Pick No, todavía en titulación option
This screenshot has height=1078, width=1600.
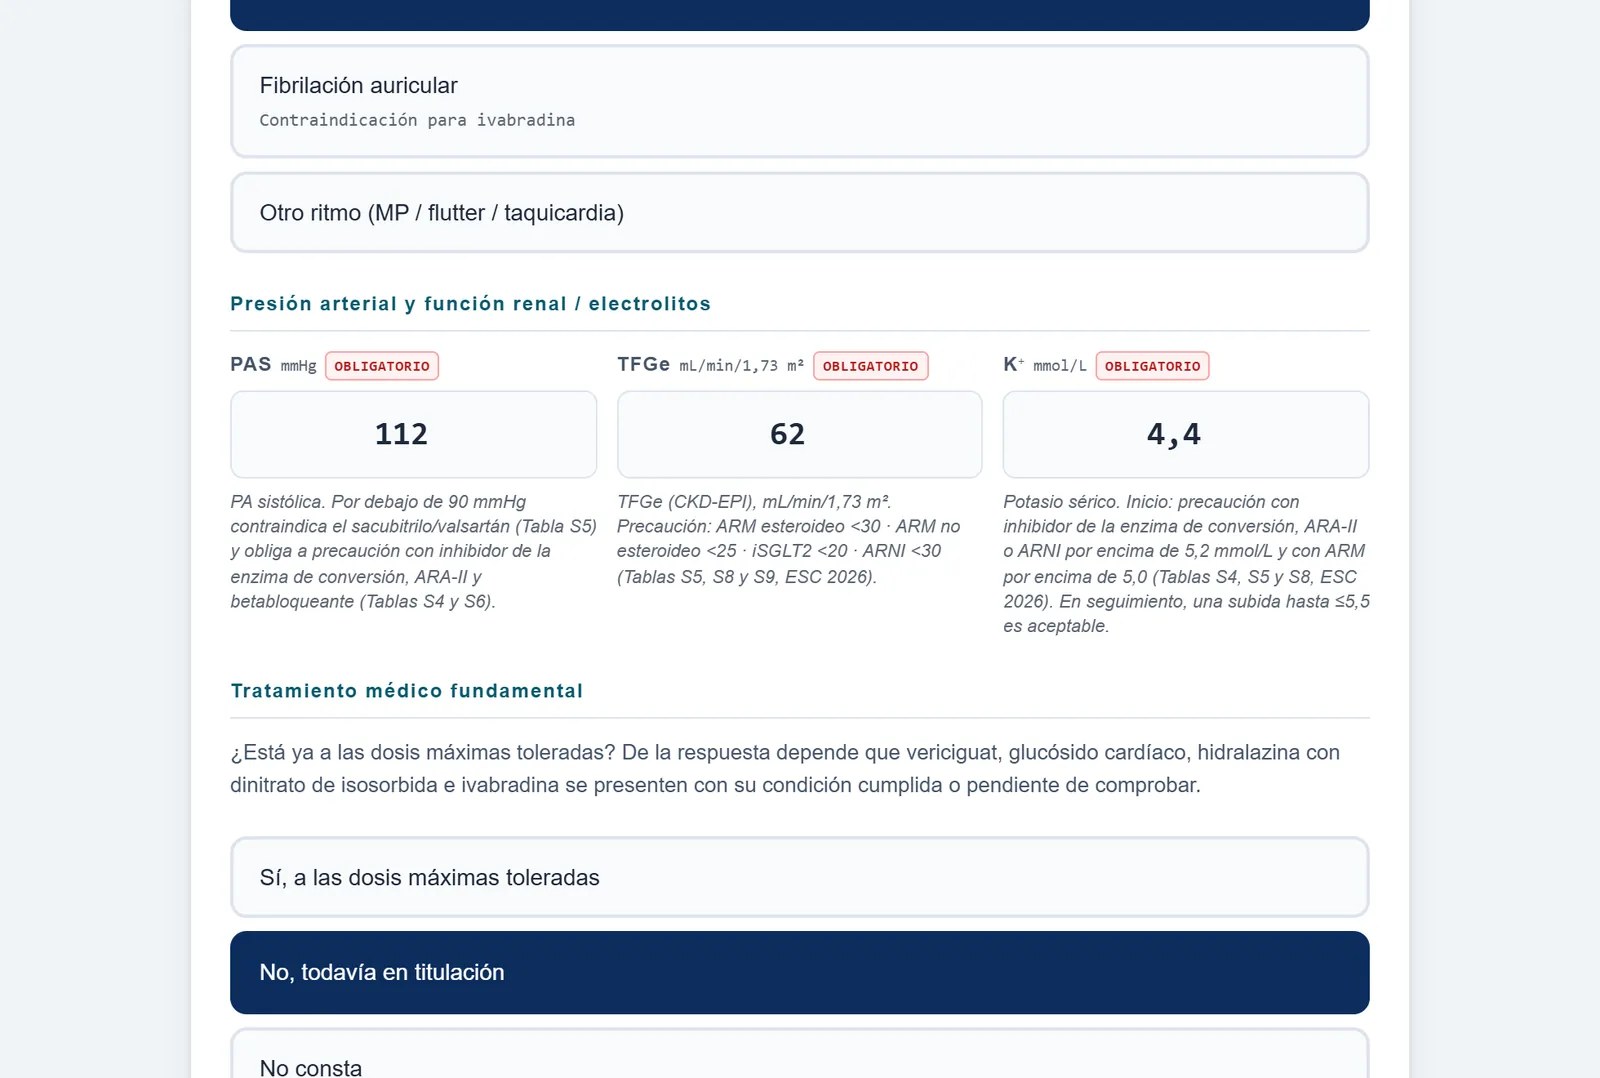[x=799, y=972]
